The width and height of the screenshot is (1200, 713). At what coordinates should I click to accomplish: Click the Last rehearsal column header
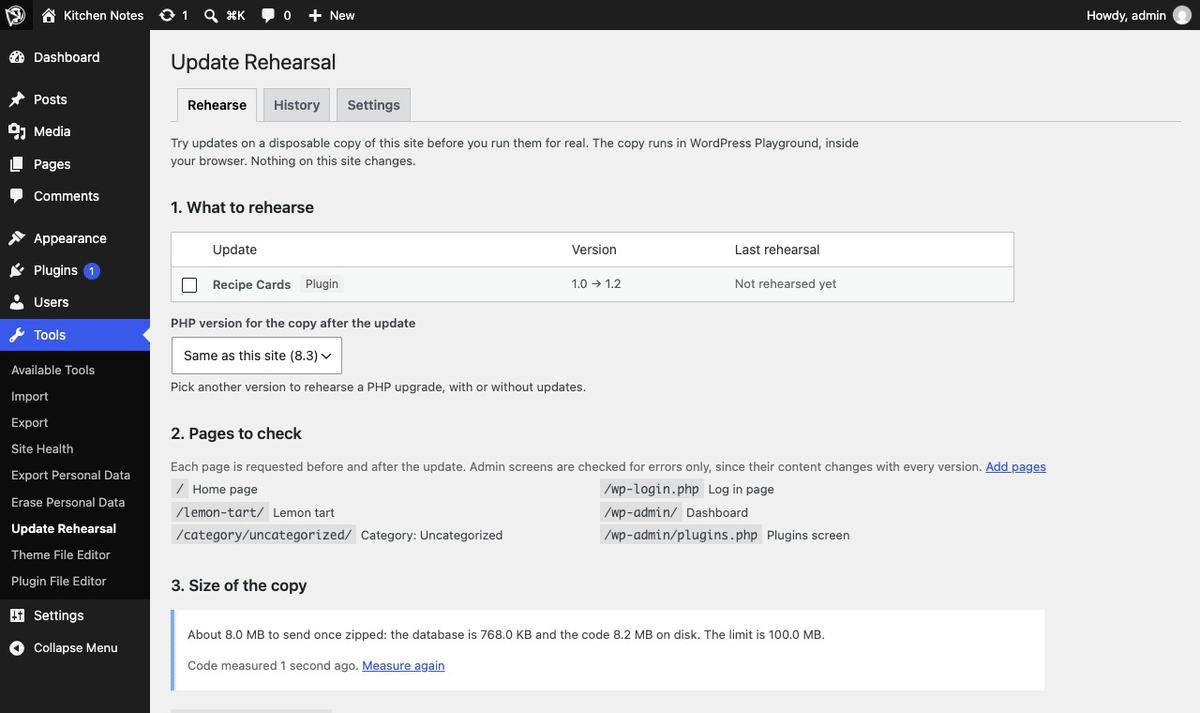point(777,249)
